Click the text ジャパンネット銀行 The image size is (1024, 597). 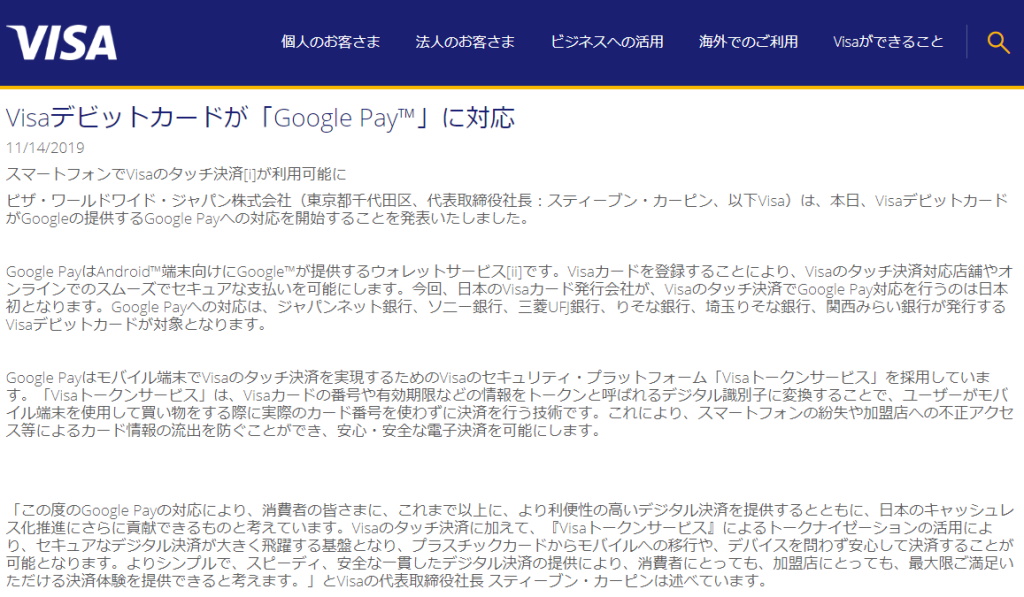(x=344, y=307)
